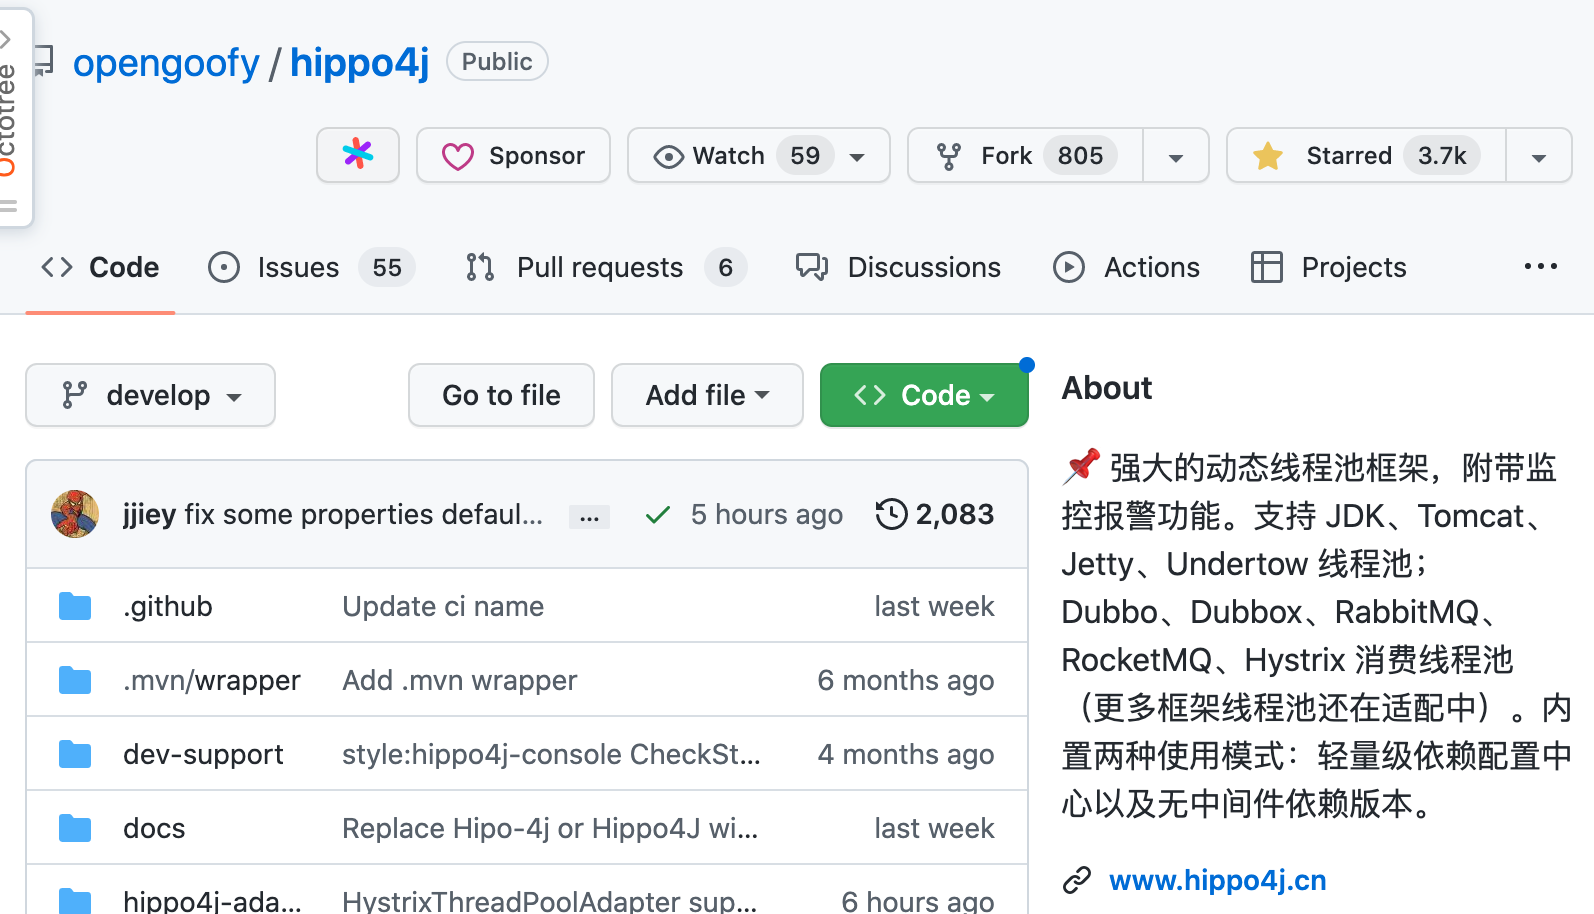The width and height of the screenshot is (1594, 914).
Task: Open the dev-support folder
Action: coord(203,754)
